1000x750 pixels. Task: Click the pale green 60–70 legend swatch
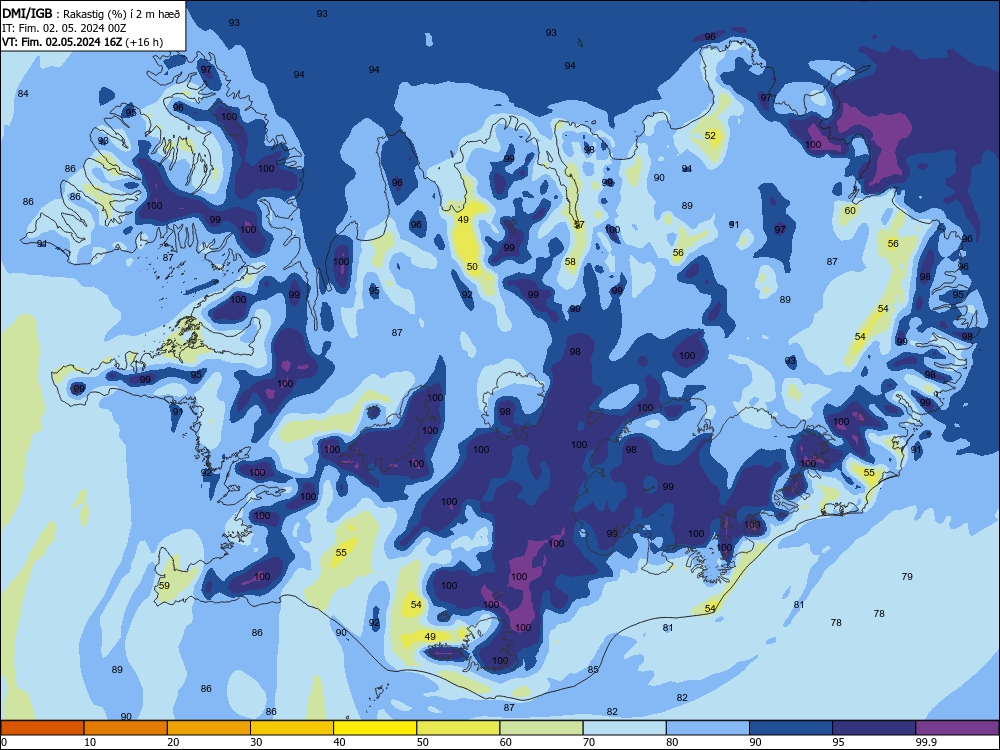point(541,728)
